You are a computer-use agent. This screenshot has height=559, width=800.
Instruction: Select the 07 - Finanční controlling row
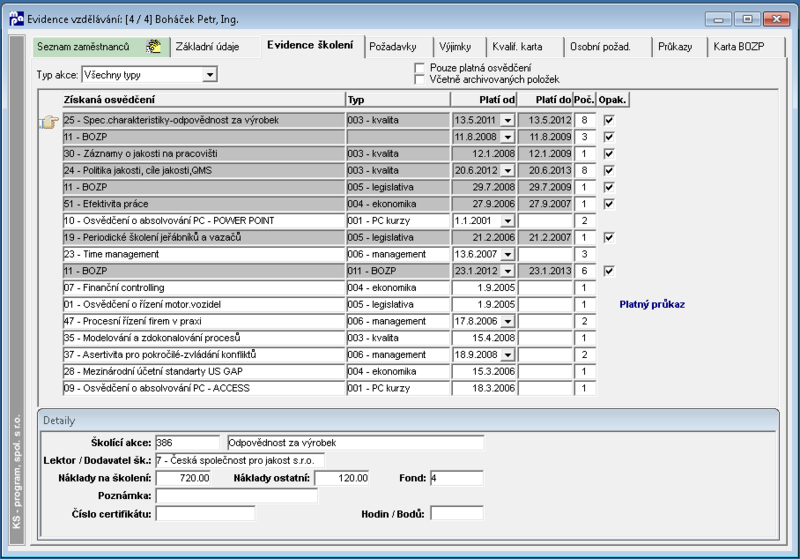tap(204, 288)
